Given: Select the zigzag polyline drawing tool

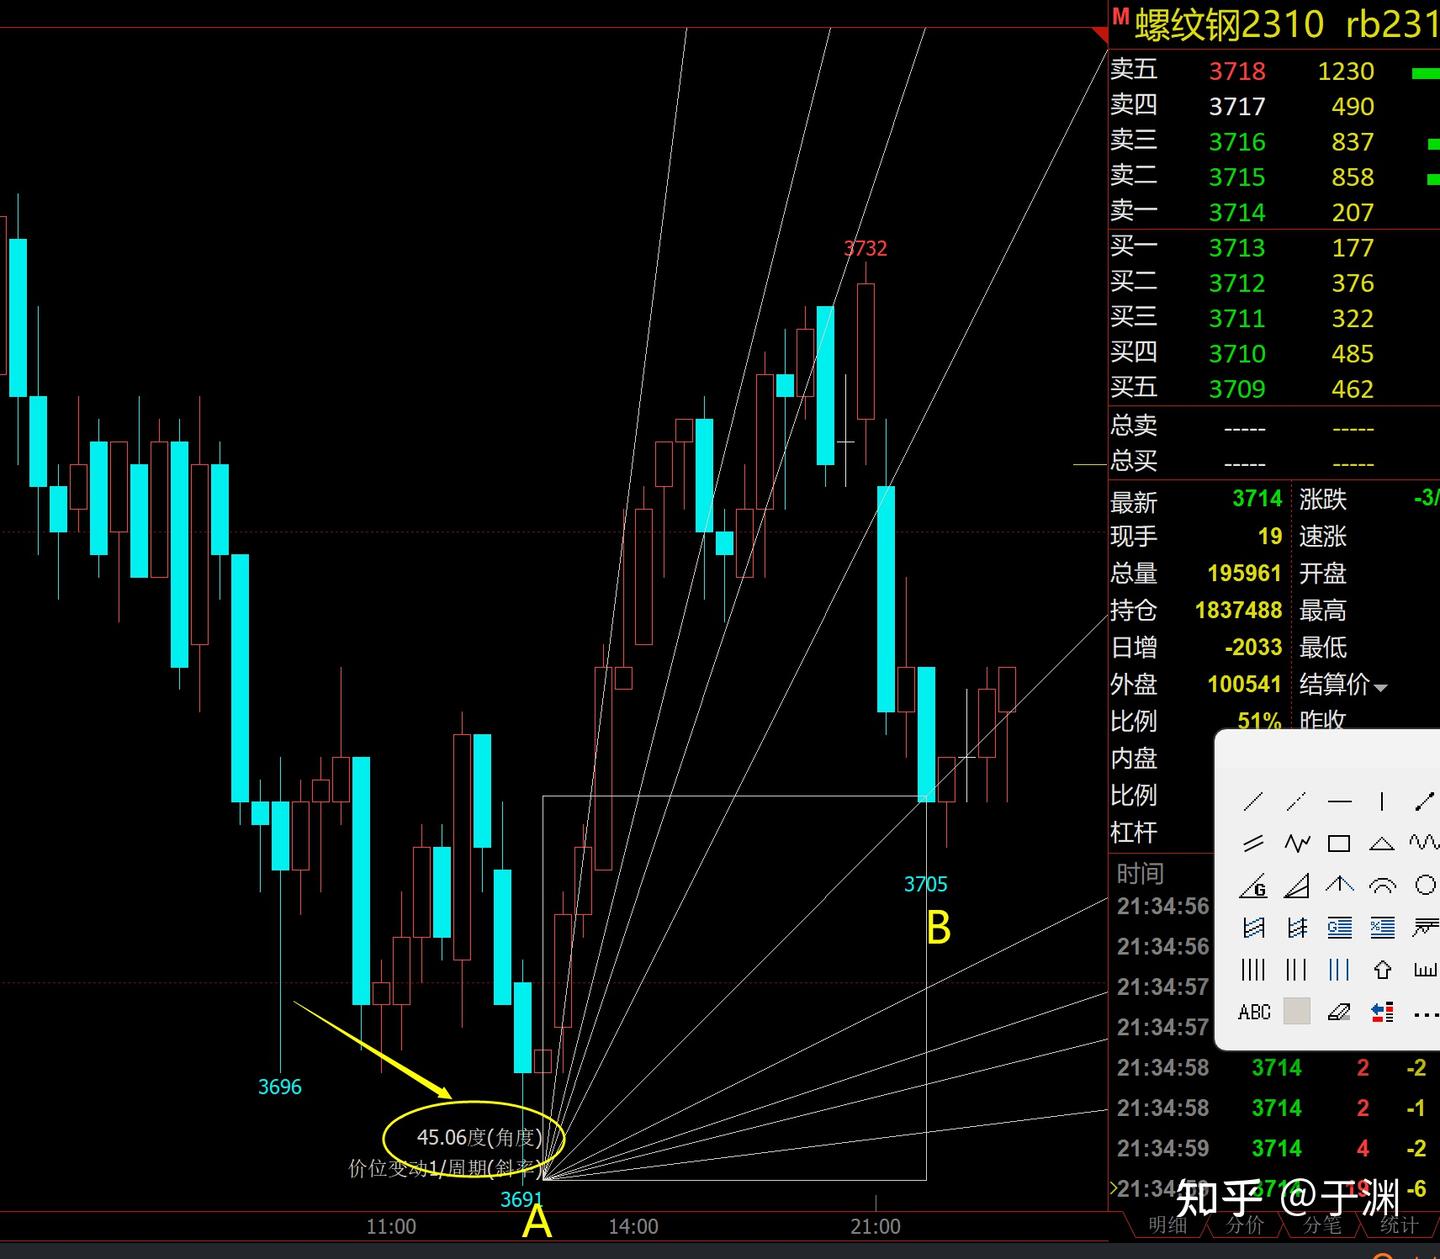Looking at the screenshot, I should 1296,844.
